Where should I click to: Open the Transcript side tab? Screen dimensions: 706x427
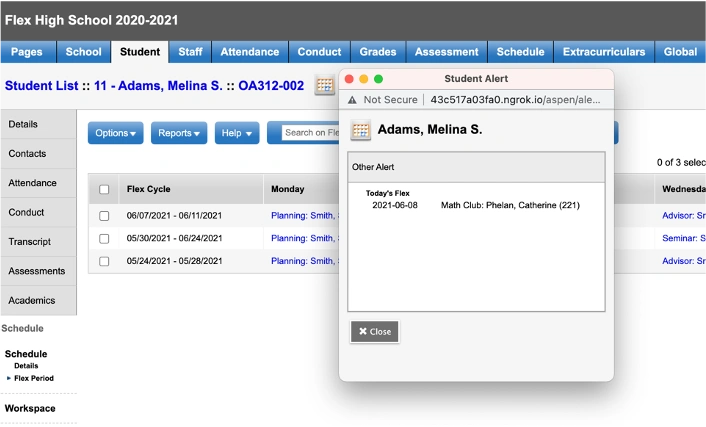(x=30, y=242)
